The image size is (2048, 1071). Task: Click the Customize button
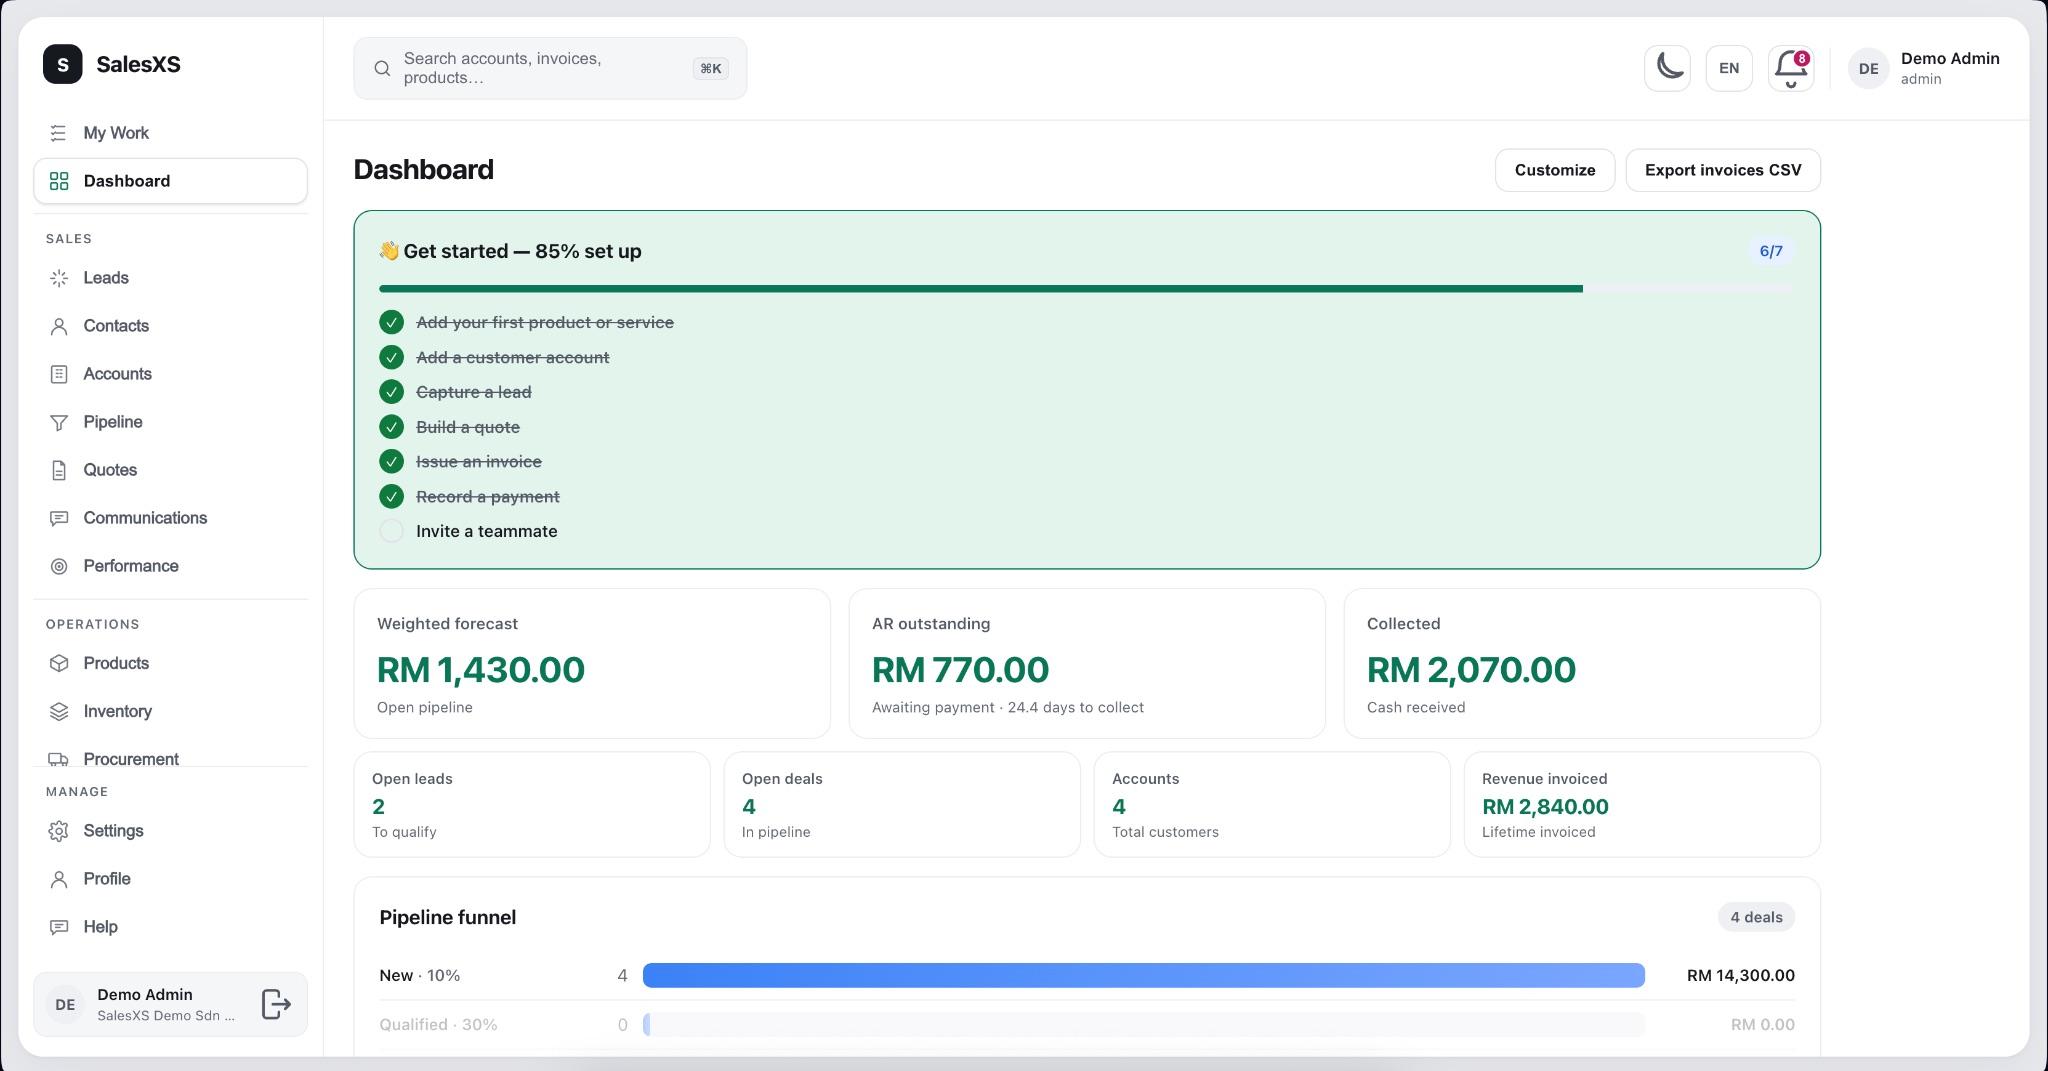coord(1555,170)
